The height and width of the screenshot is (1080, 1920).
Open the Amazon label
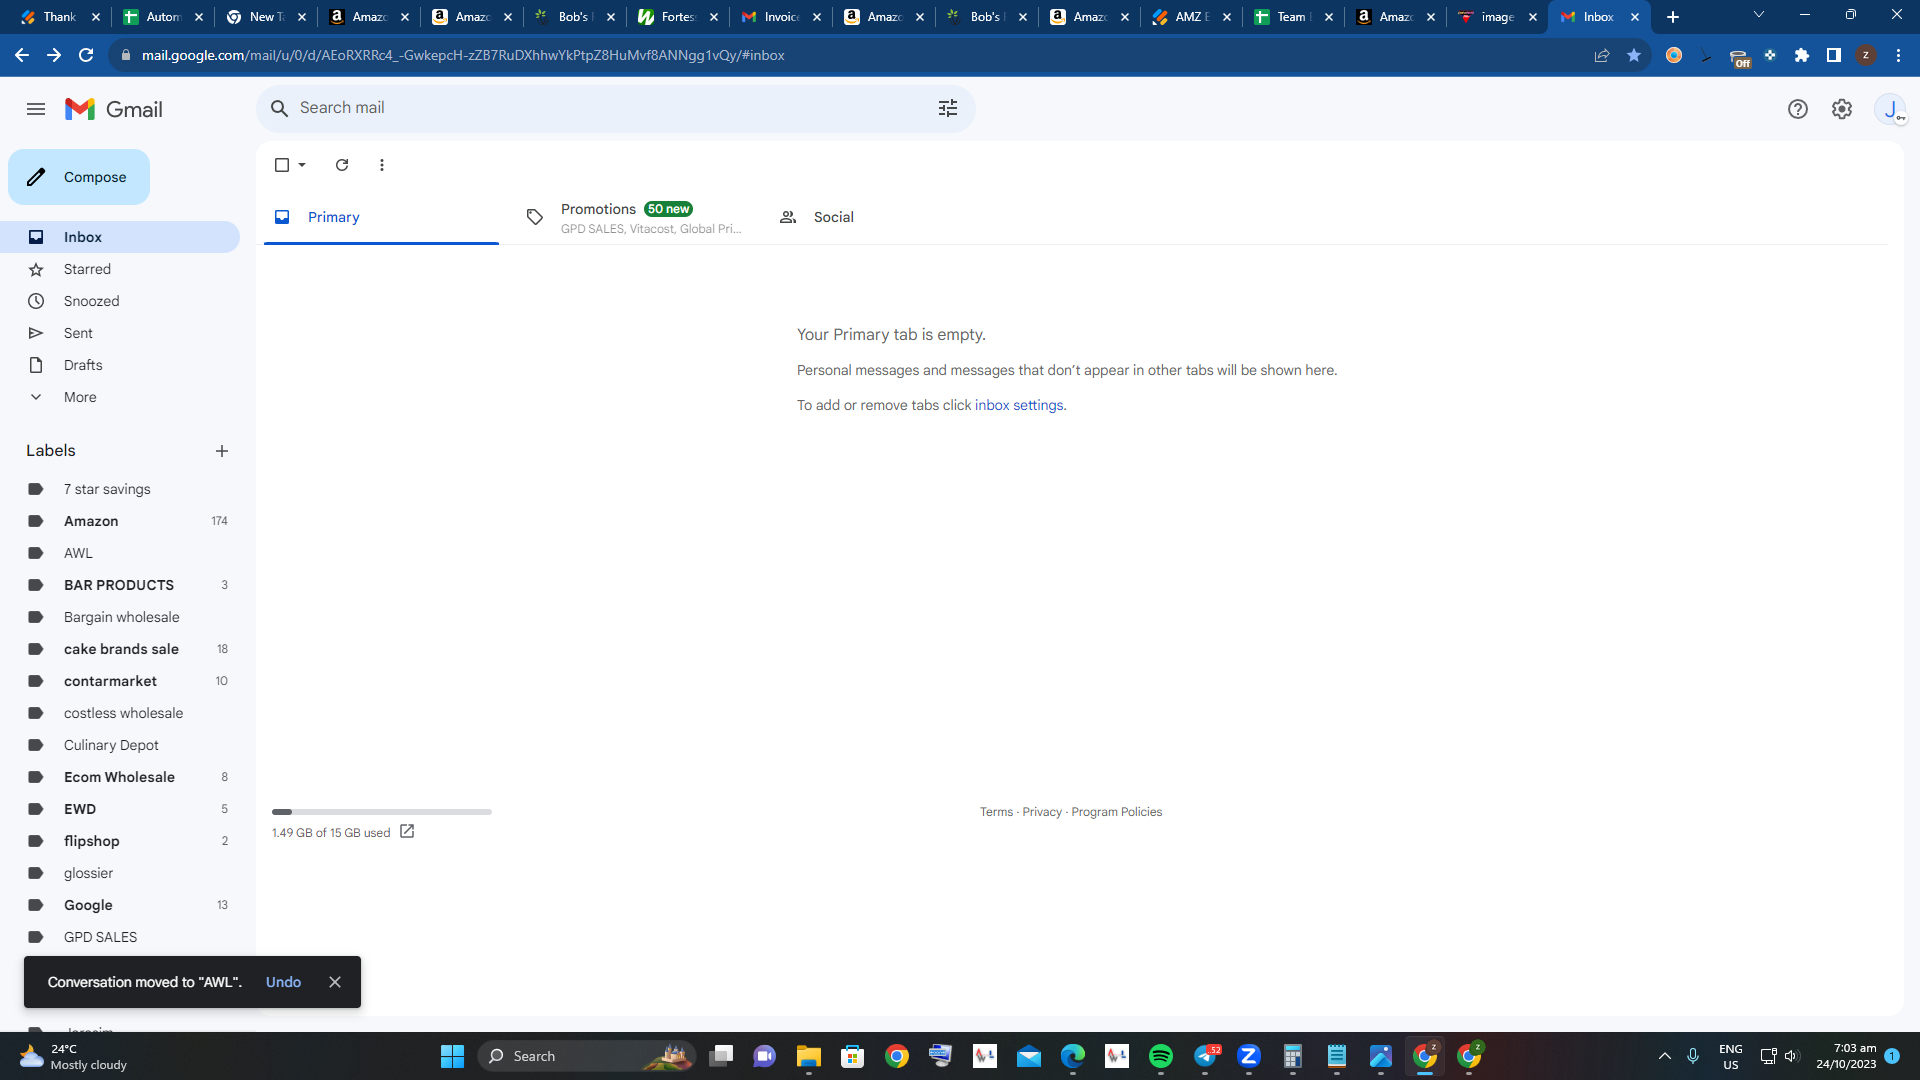pos(120,521)
